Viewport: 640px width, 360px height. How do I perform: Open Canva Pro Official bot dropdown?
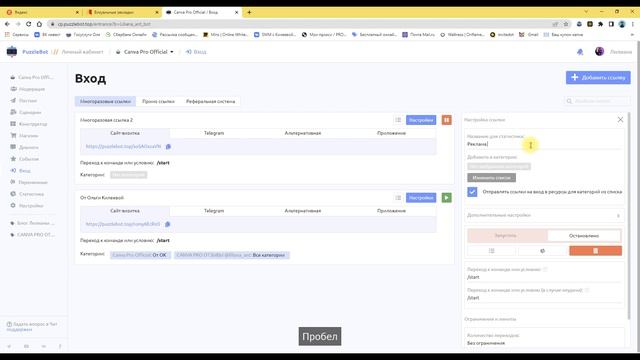[145, 52]
